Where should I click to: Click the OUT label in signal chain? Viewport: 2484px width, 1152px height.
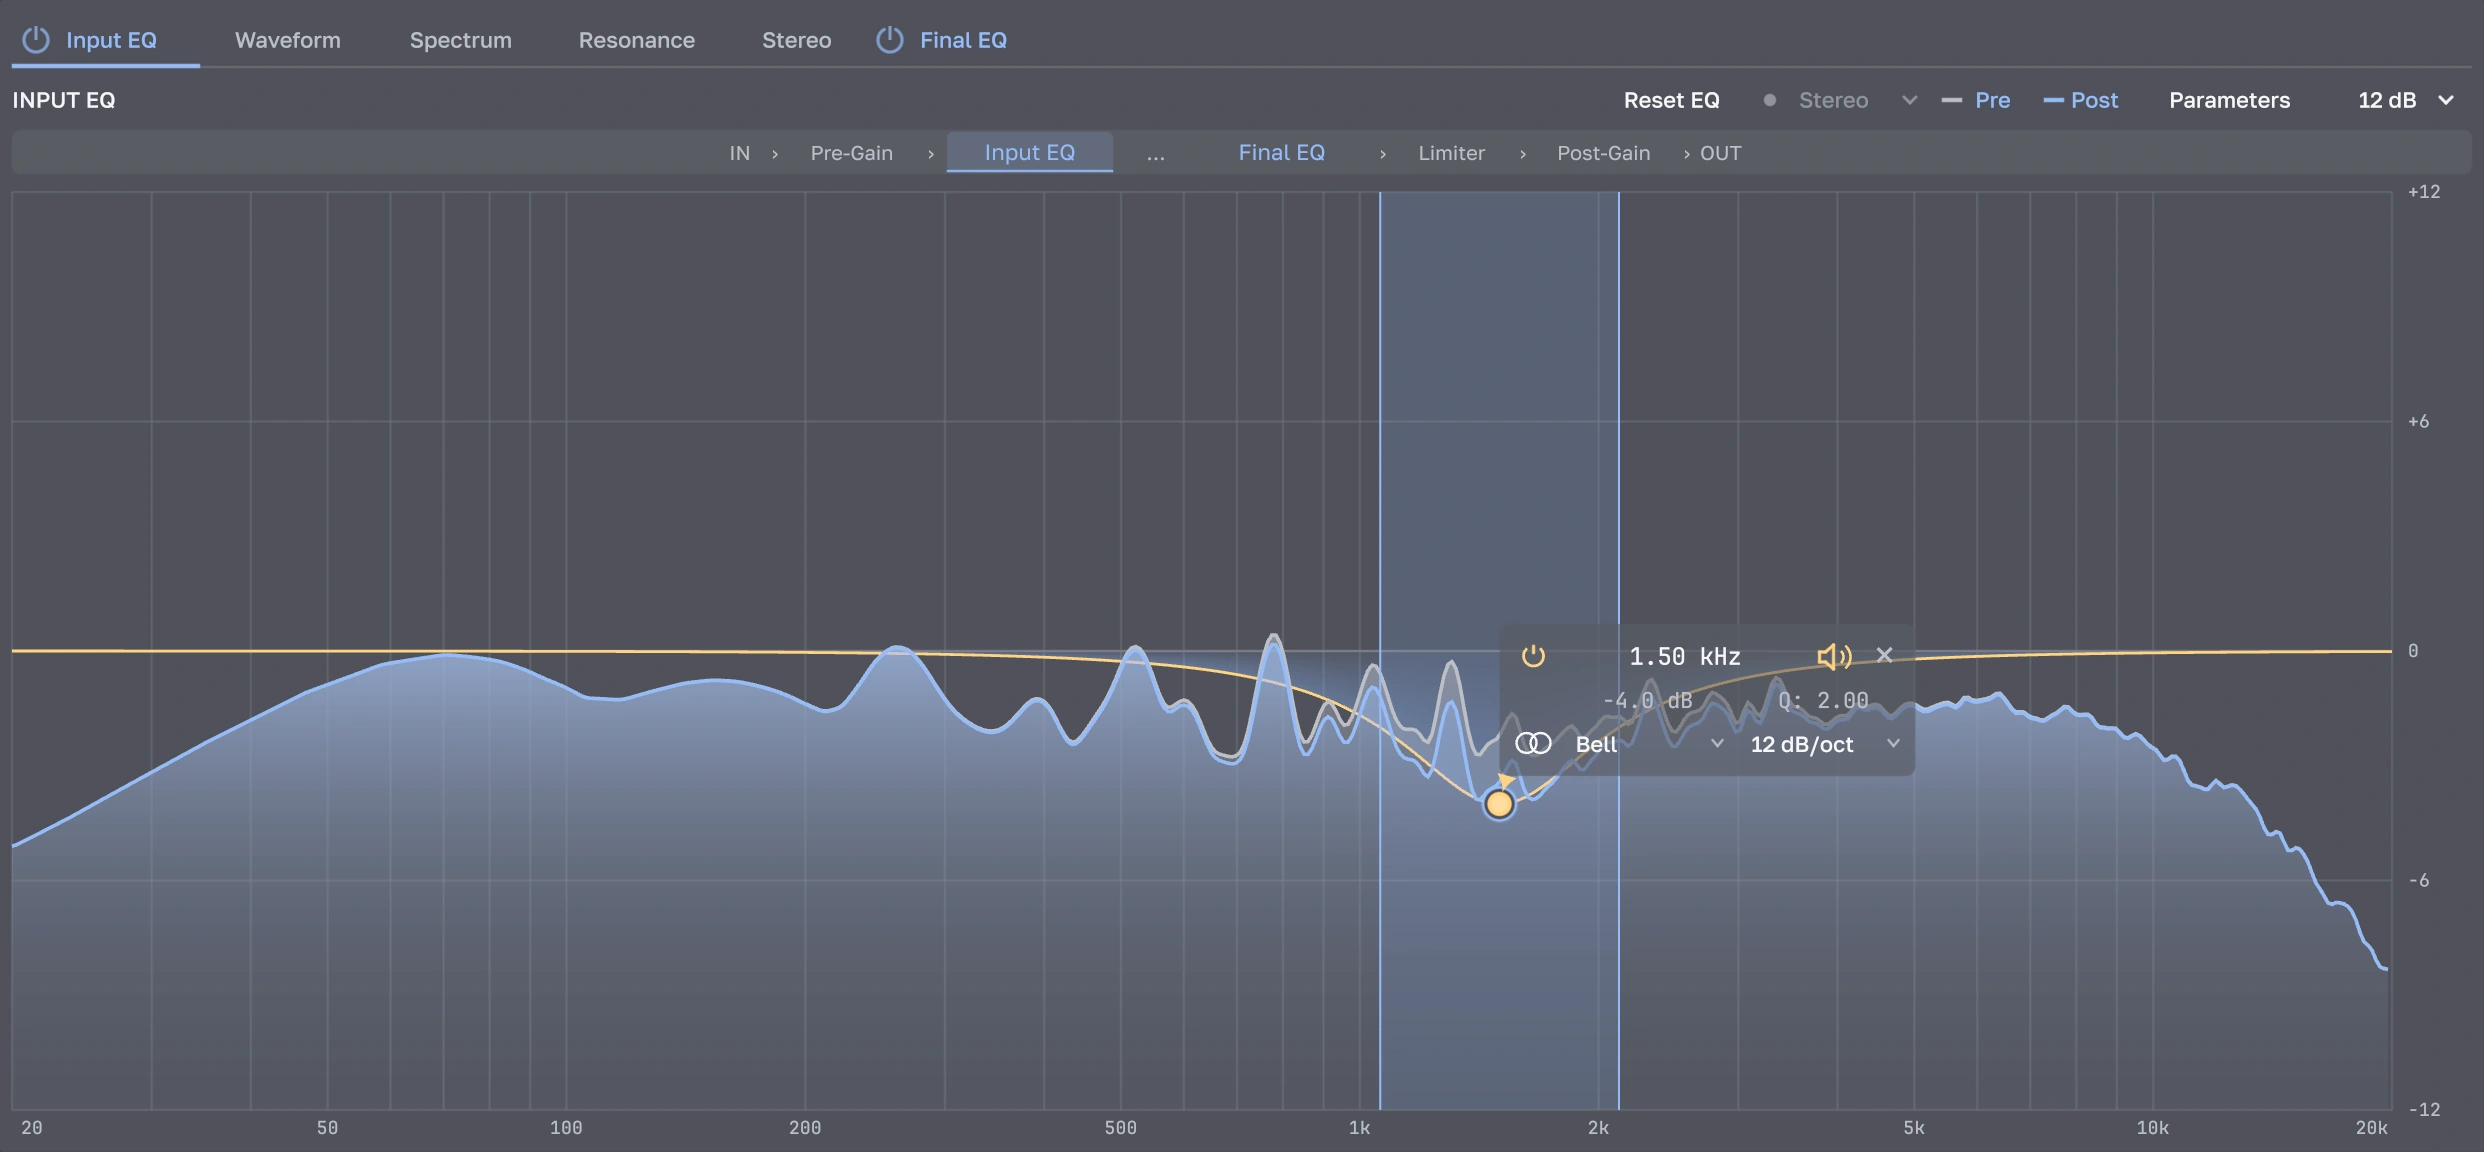point(1720,153)
